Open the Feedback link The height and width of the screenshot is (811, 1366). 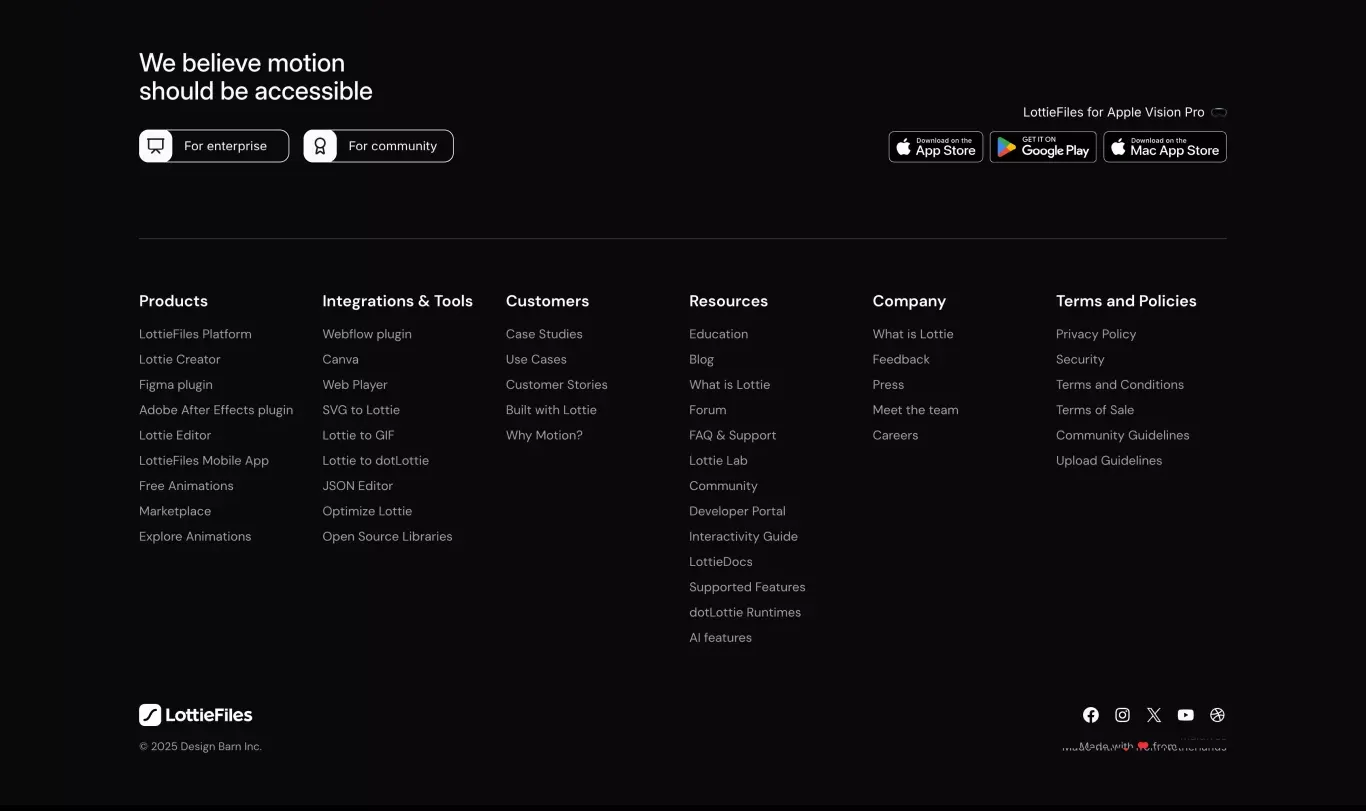coord(901,359)
